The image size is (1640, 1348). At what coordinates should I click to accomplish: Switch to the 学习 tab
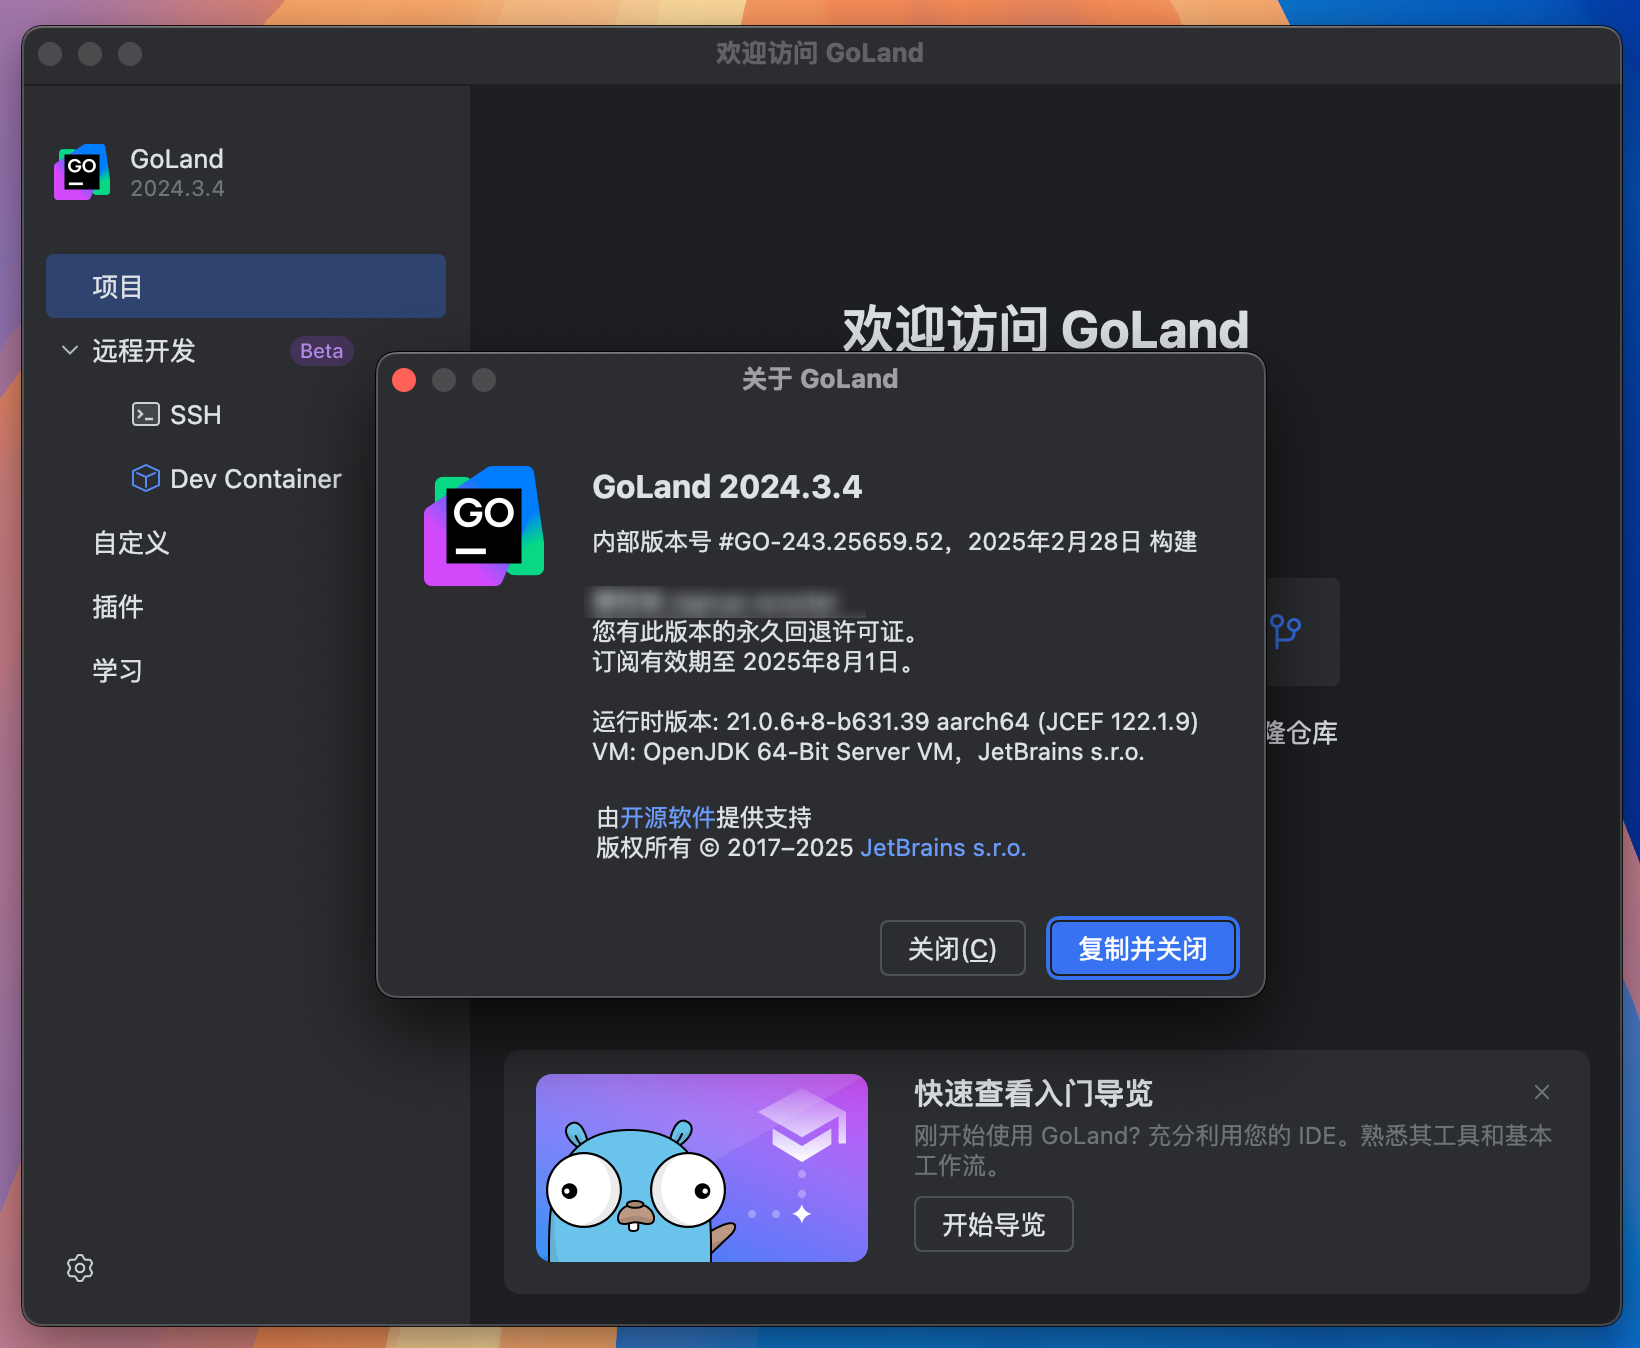click(x=118, y=671)
